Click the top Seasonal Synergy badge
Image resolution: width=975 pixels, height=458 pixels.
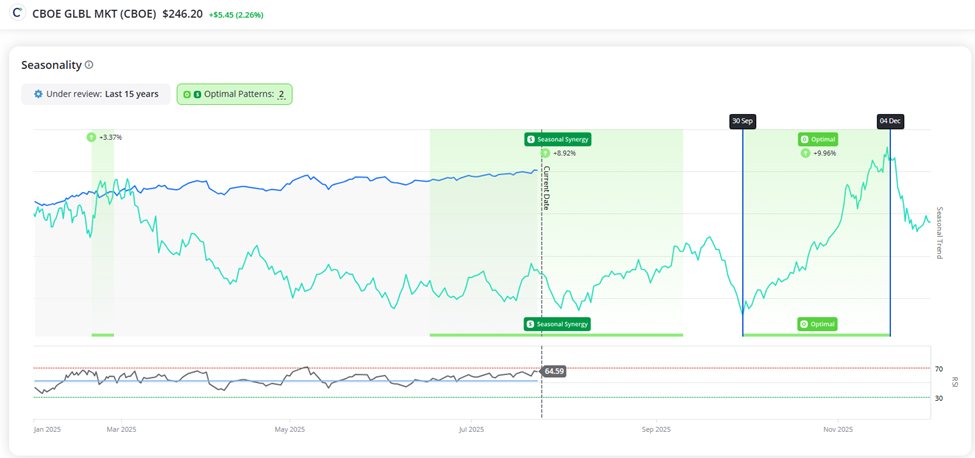click(557, 139)
